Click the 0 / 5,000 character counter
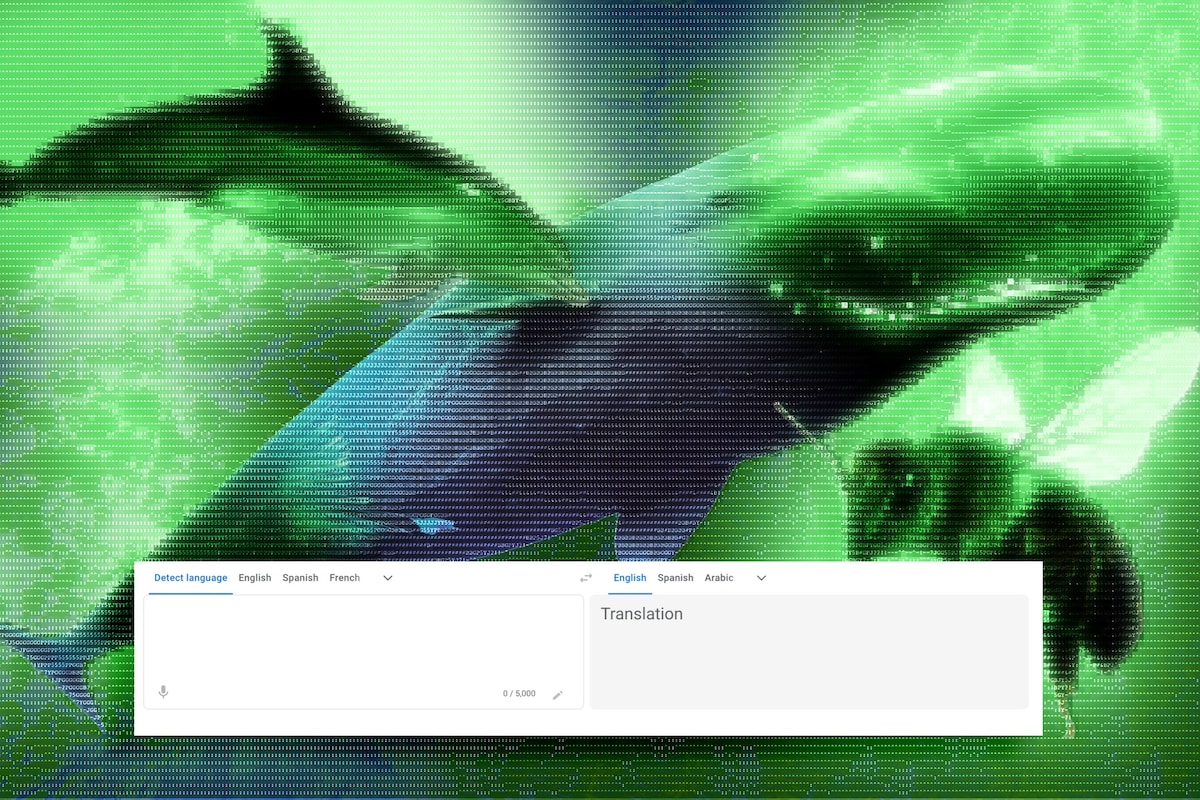 [519, 694]
